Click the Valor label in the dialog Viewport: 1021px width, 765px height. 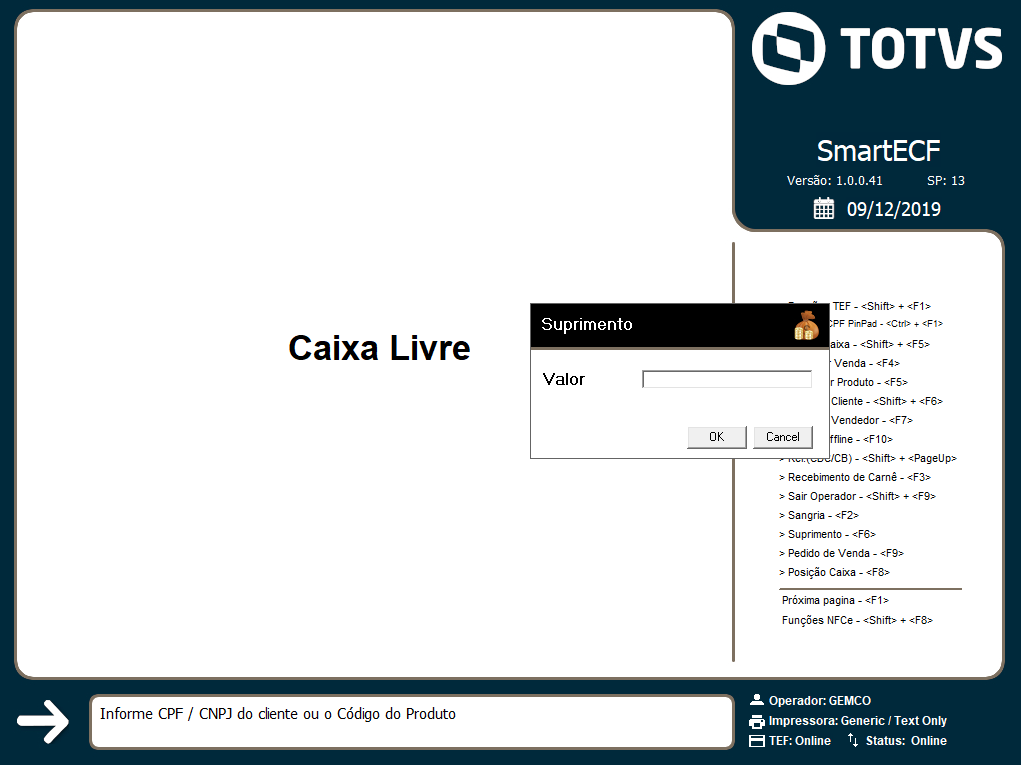pyautogui.click(x=564, y=379)
